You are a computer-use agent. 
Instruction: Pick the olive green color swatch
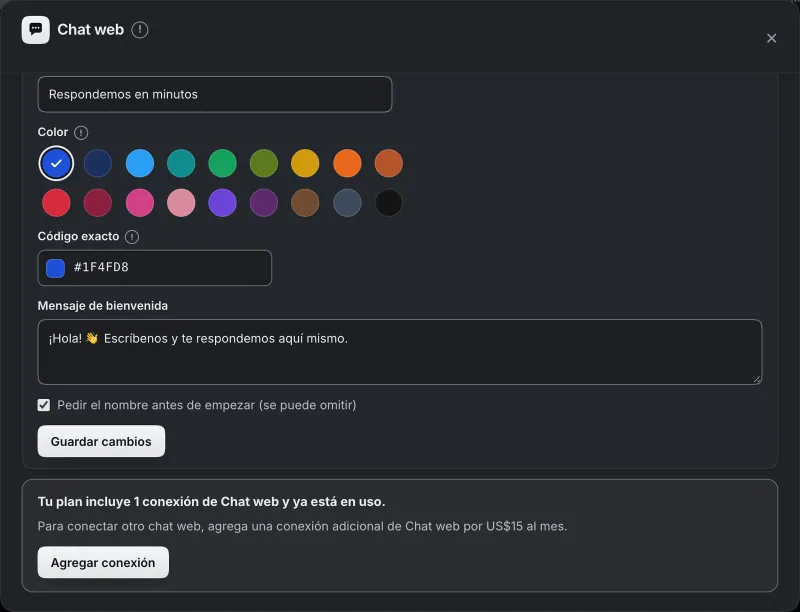pos(264,163)
